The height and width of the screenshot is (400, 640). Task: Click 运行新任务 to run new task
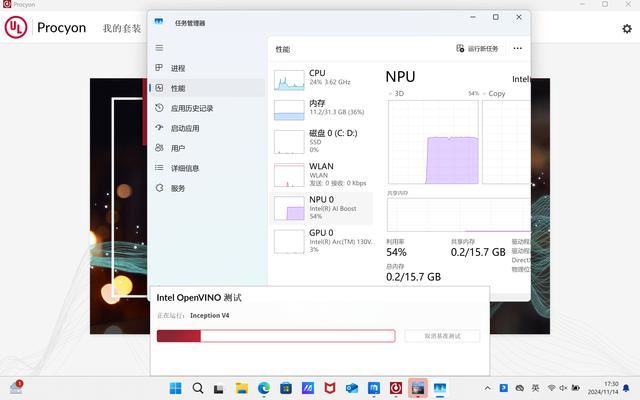[477, 48]
